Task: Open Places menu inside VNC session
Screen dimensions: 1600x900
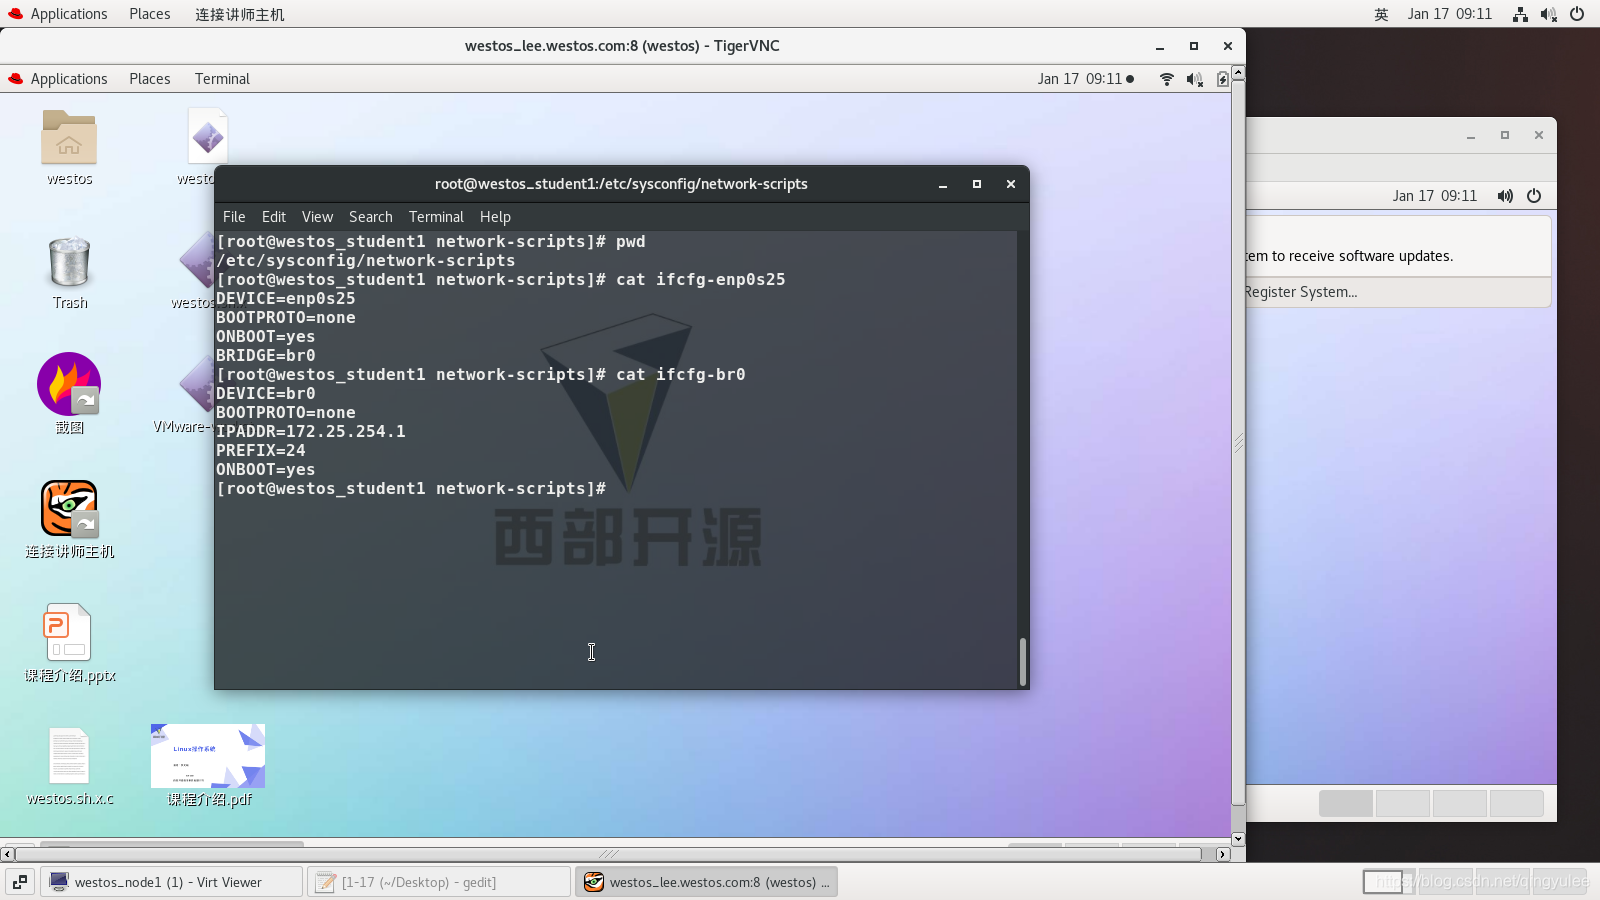Action: 150,79
